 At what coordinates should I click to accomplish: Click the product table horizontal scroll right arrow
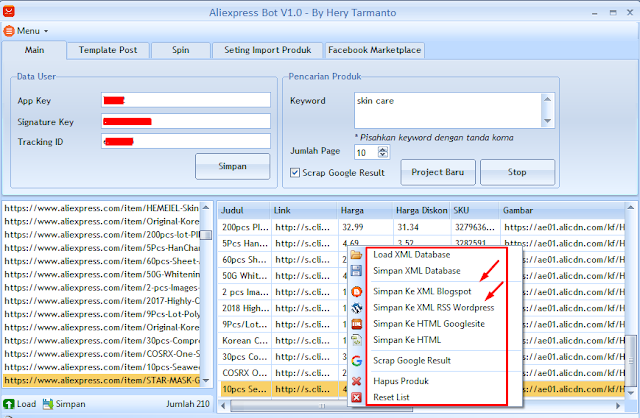pyautogui.click(x=618, y=406)
